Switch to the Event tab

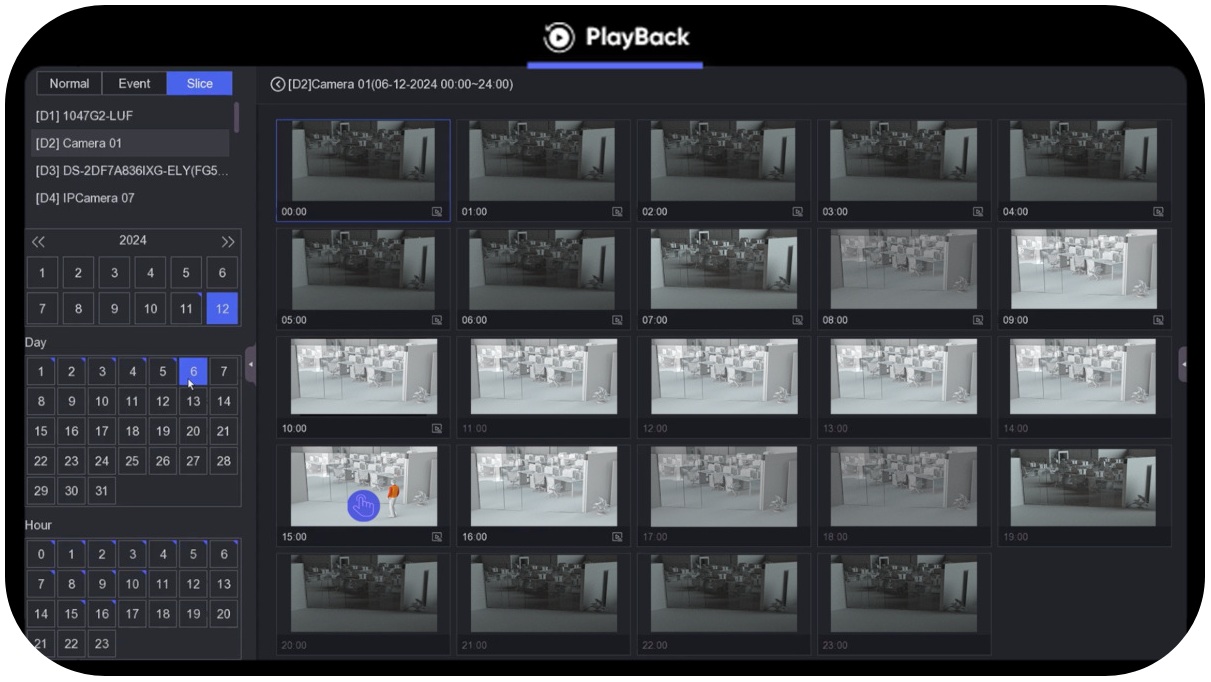133,83
